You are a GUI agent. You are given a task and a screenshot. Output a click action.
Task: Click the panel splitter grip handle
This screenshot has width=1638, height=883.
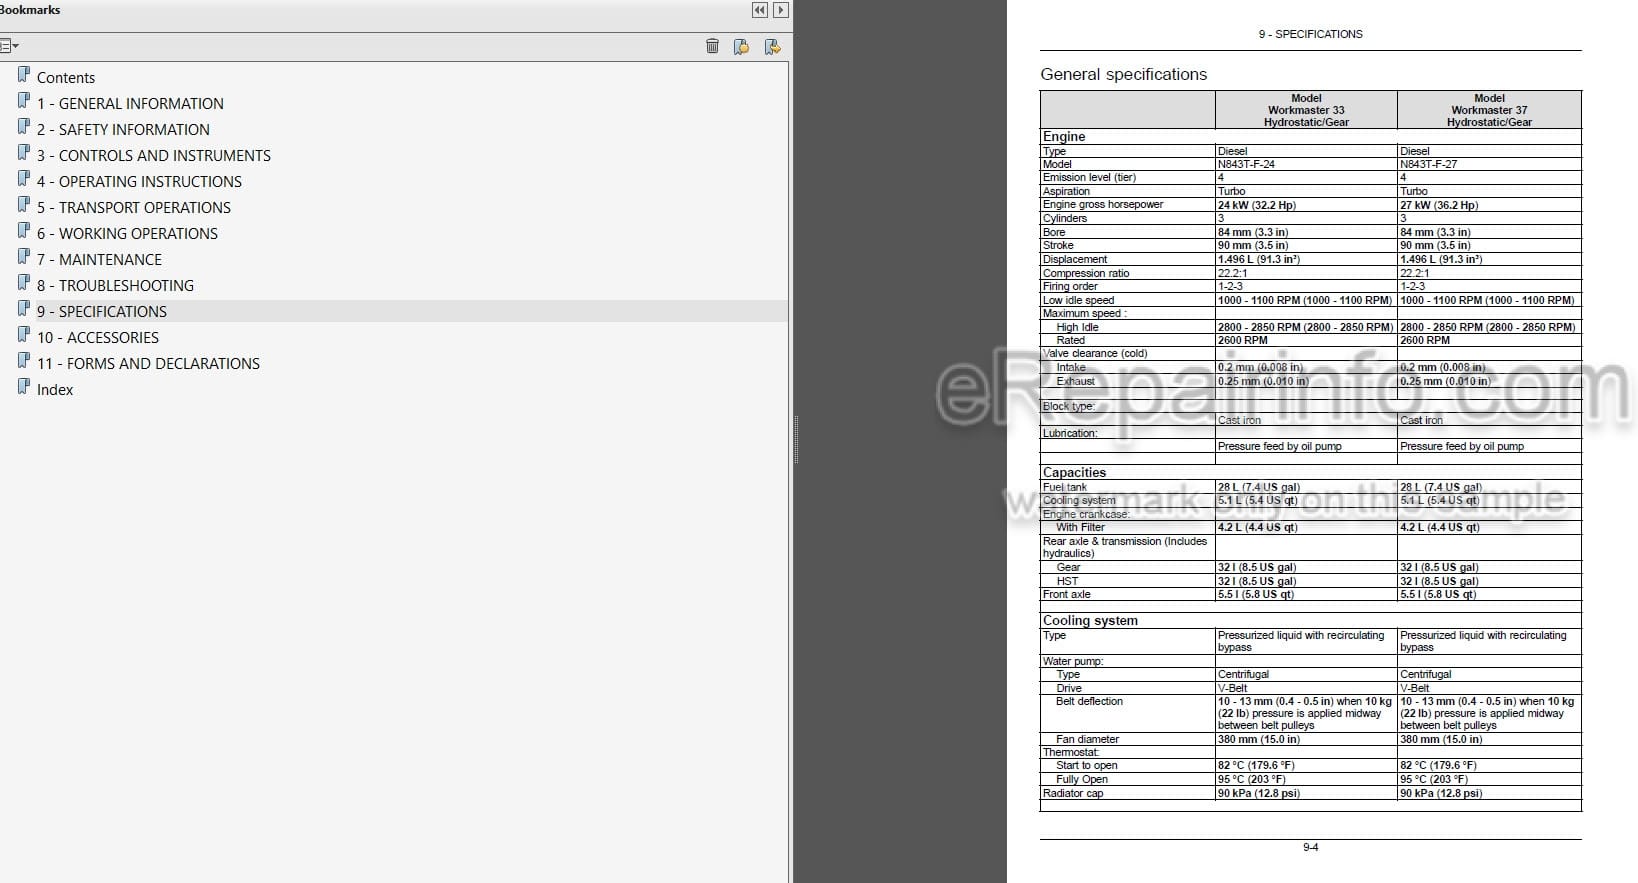pyautogui.click(x=796, y=440)
